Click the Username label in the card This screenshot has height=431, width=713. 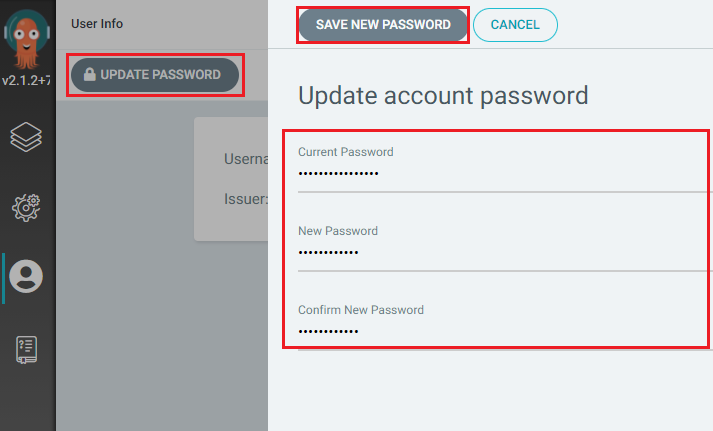[x=245, y=159]
